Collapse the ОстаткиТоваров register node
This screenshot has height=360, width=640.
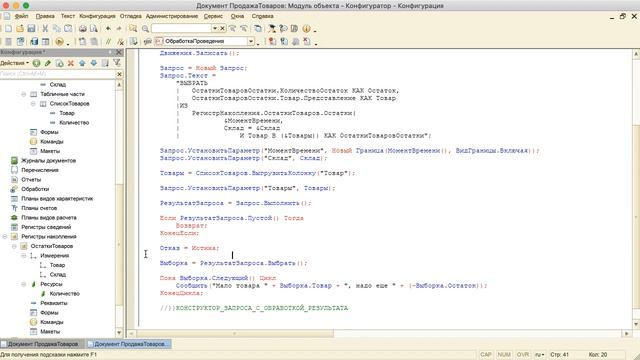pos(14,246)
